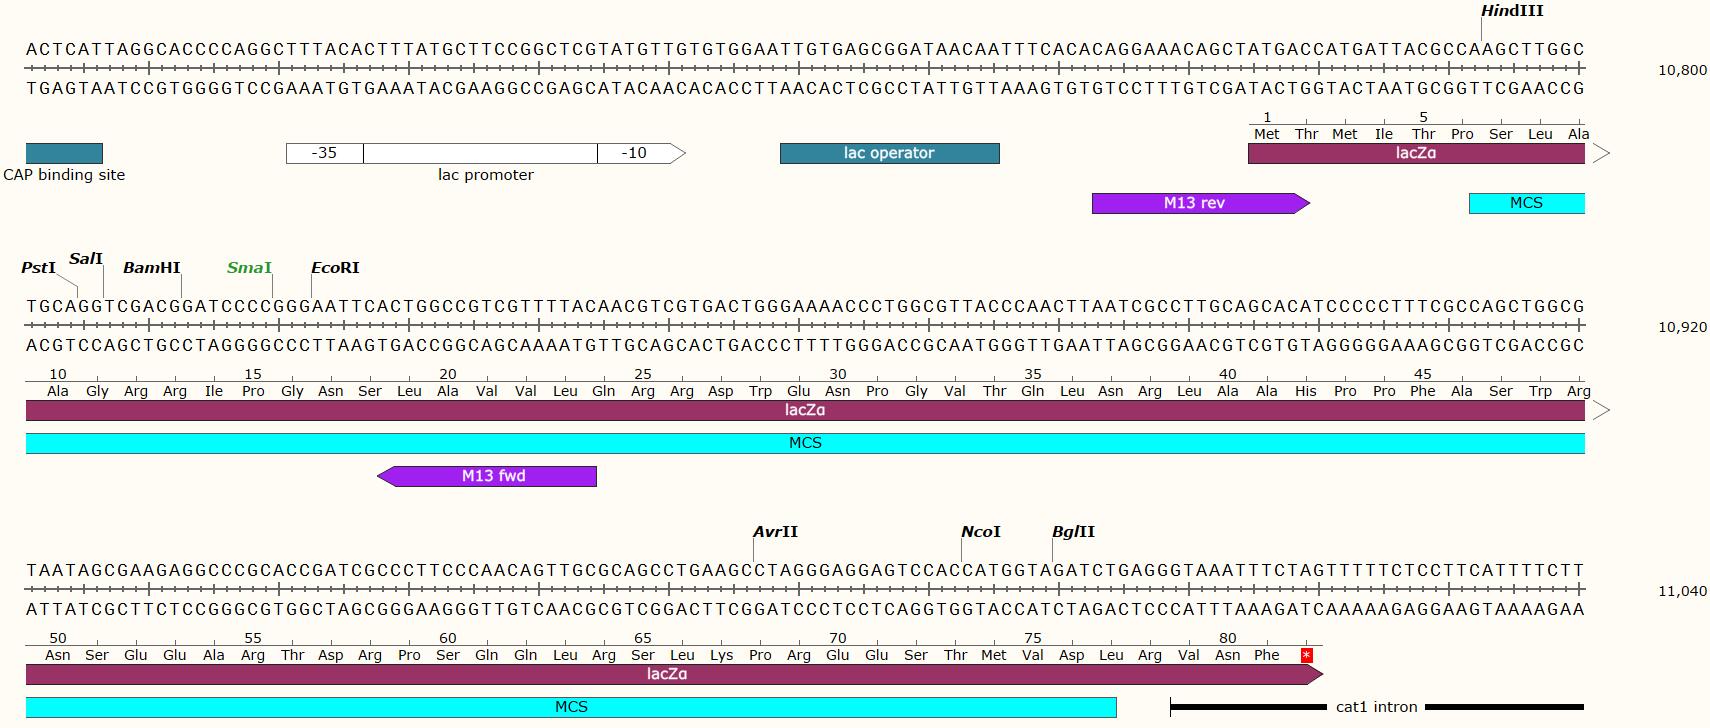
Task: Click the 10,920 position number
Action: click(1682, 327)
